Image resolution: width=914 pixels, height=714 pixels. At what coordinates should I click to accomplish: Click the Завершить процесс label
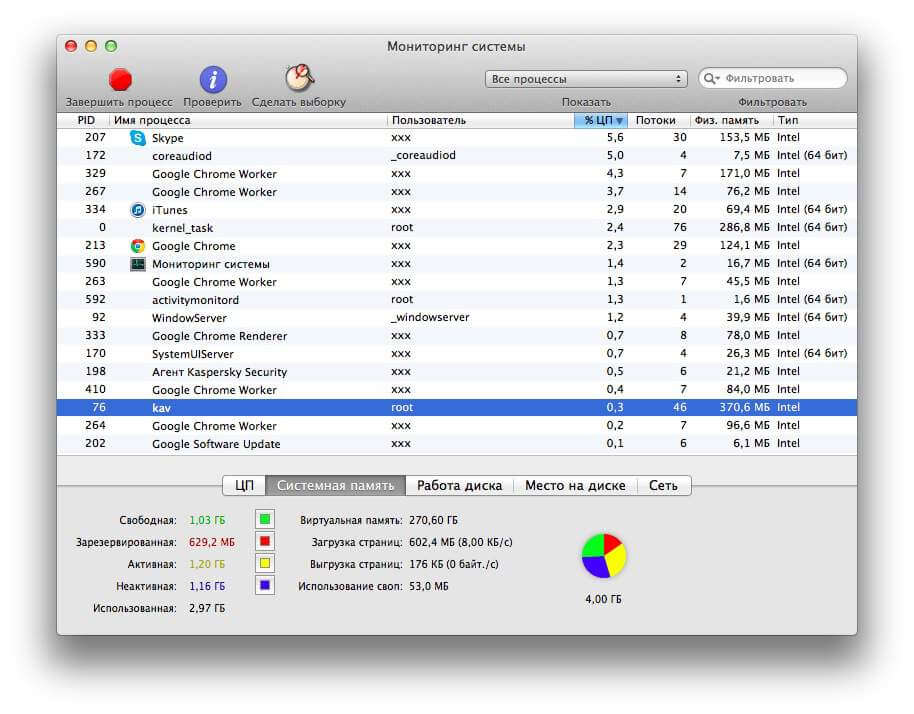coord(119,102)
